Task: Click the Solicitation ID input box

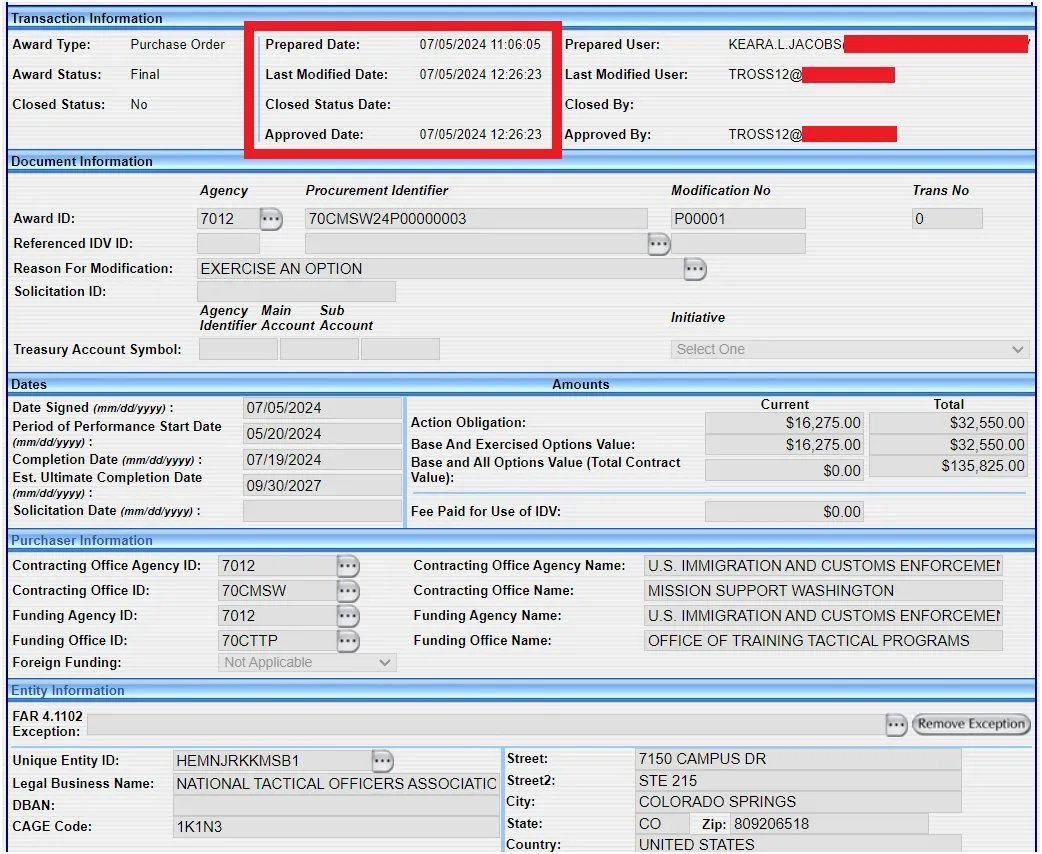Action: (x=296, y=292)
